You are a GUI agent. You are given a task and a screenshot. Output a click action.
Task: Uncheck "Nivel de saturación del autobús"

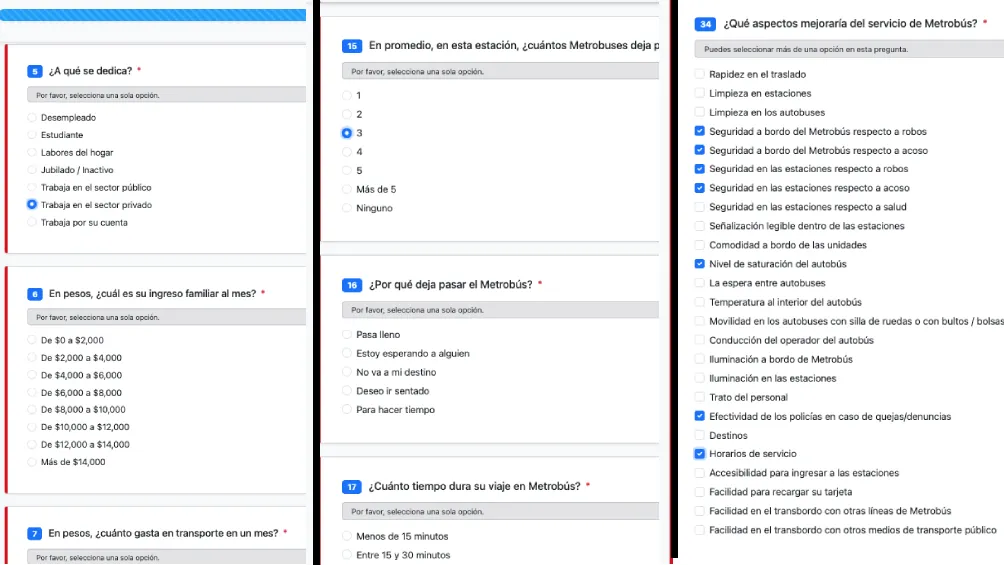click(x=700, y=264)
